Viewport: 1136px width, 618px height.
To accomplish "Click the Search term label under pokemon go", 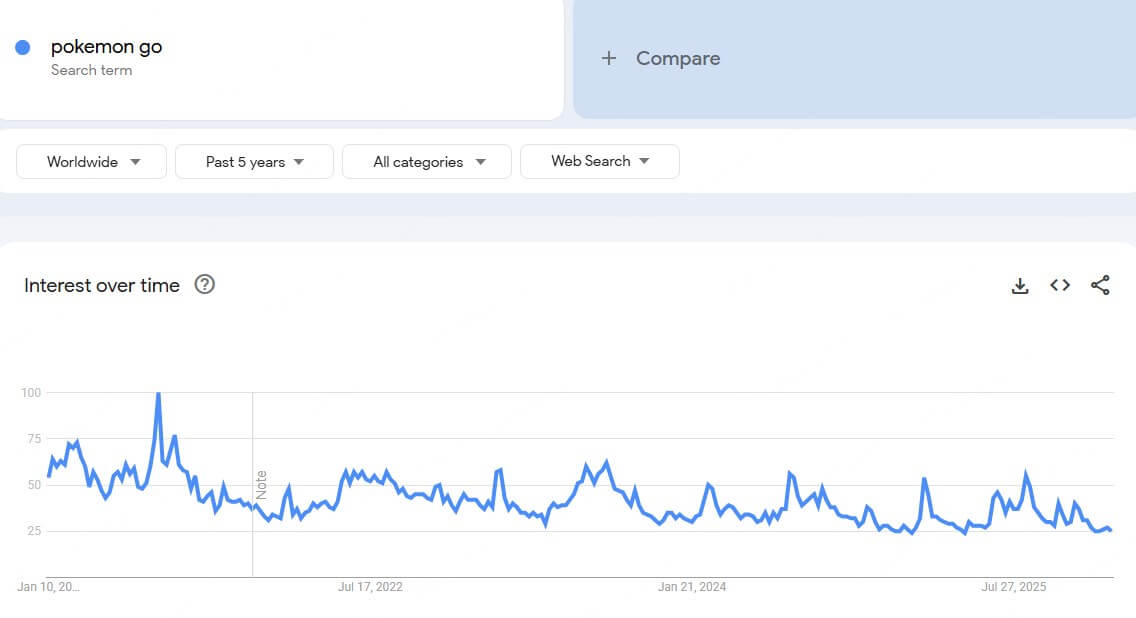I will [x=91, y=70].
